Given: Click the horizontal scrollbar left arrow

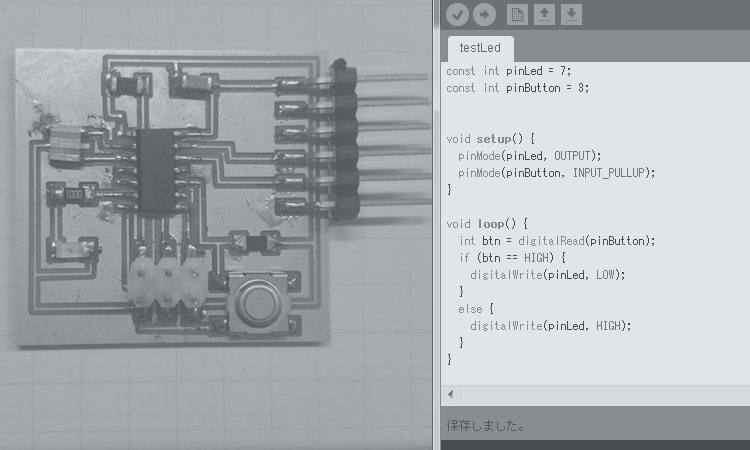Looking at the screenshot, I should pos(451,395).
